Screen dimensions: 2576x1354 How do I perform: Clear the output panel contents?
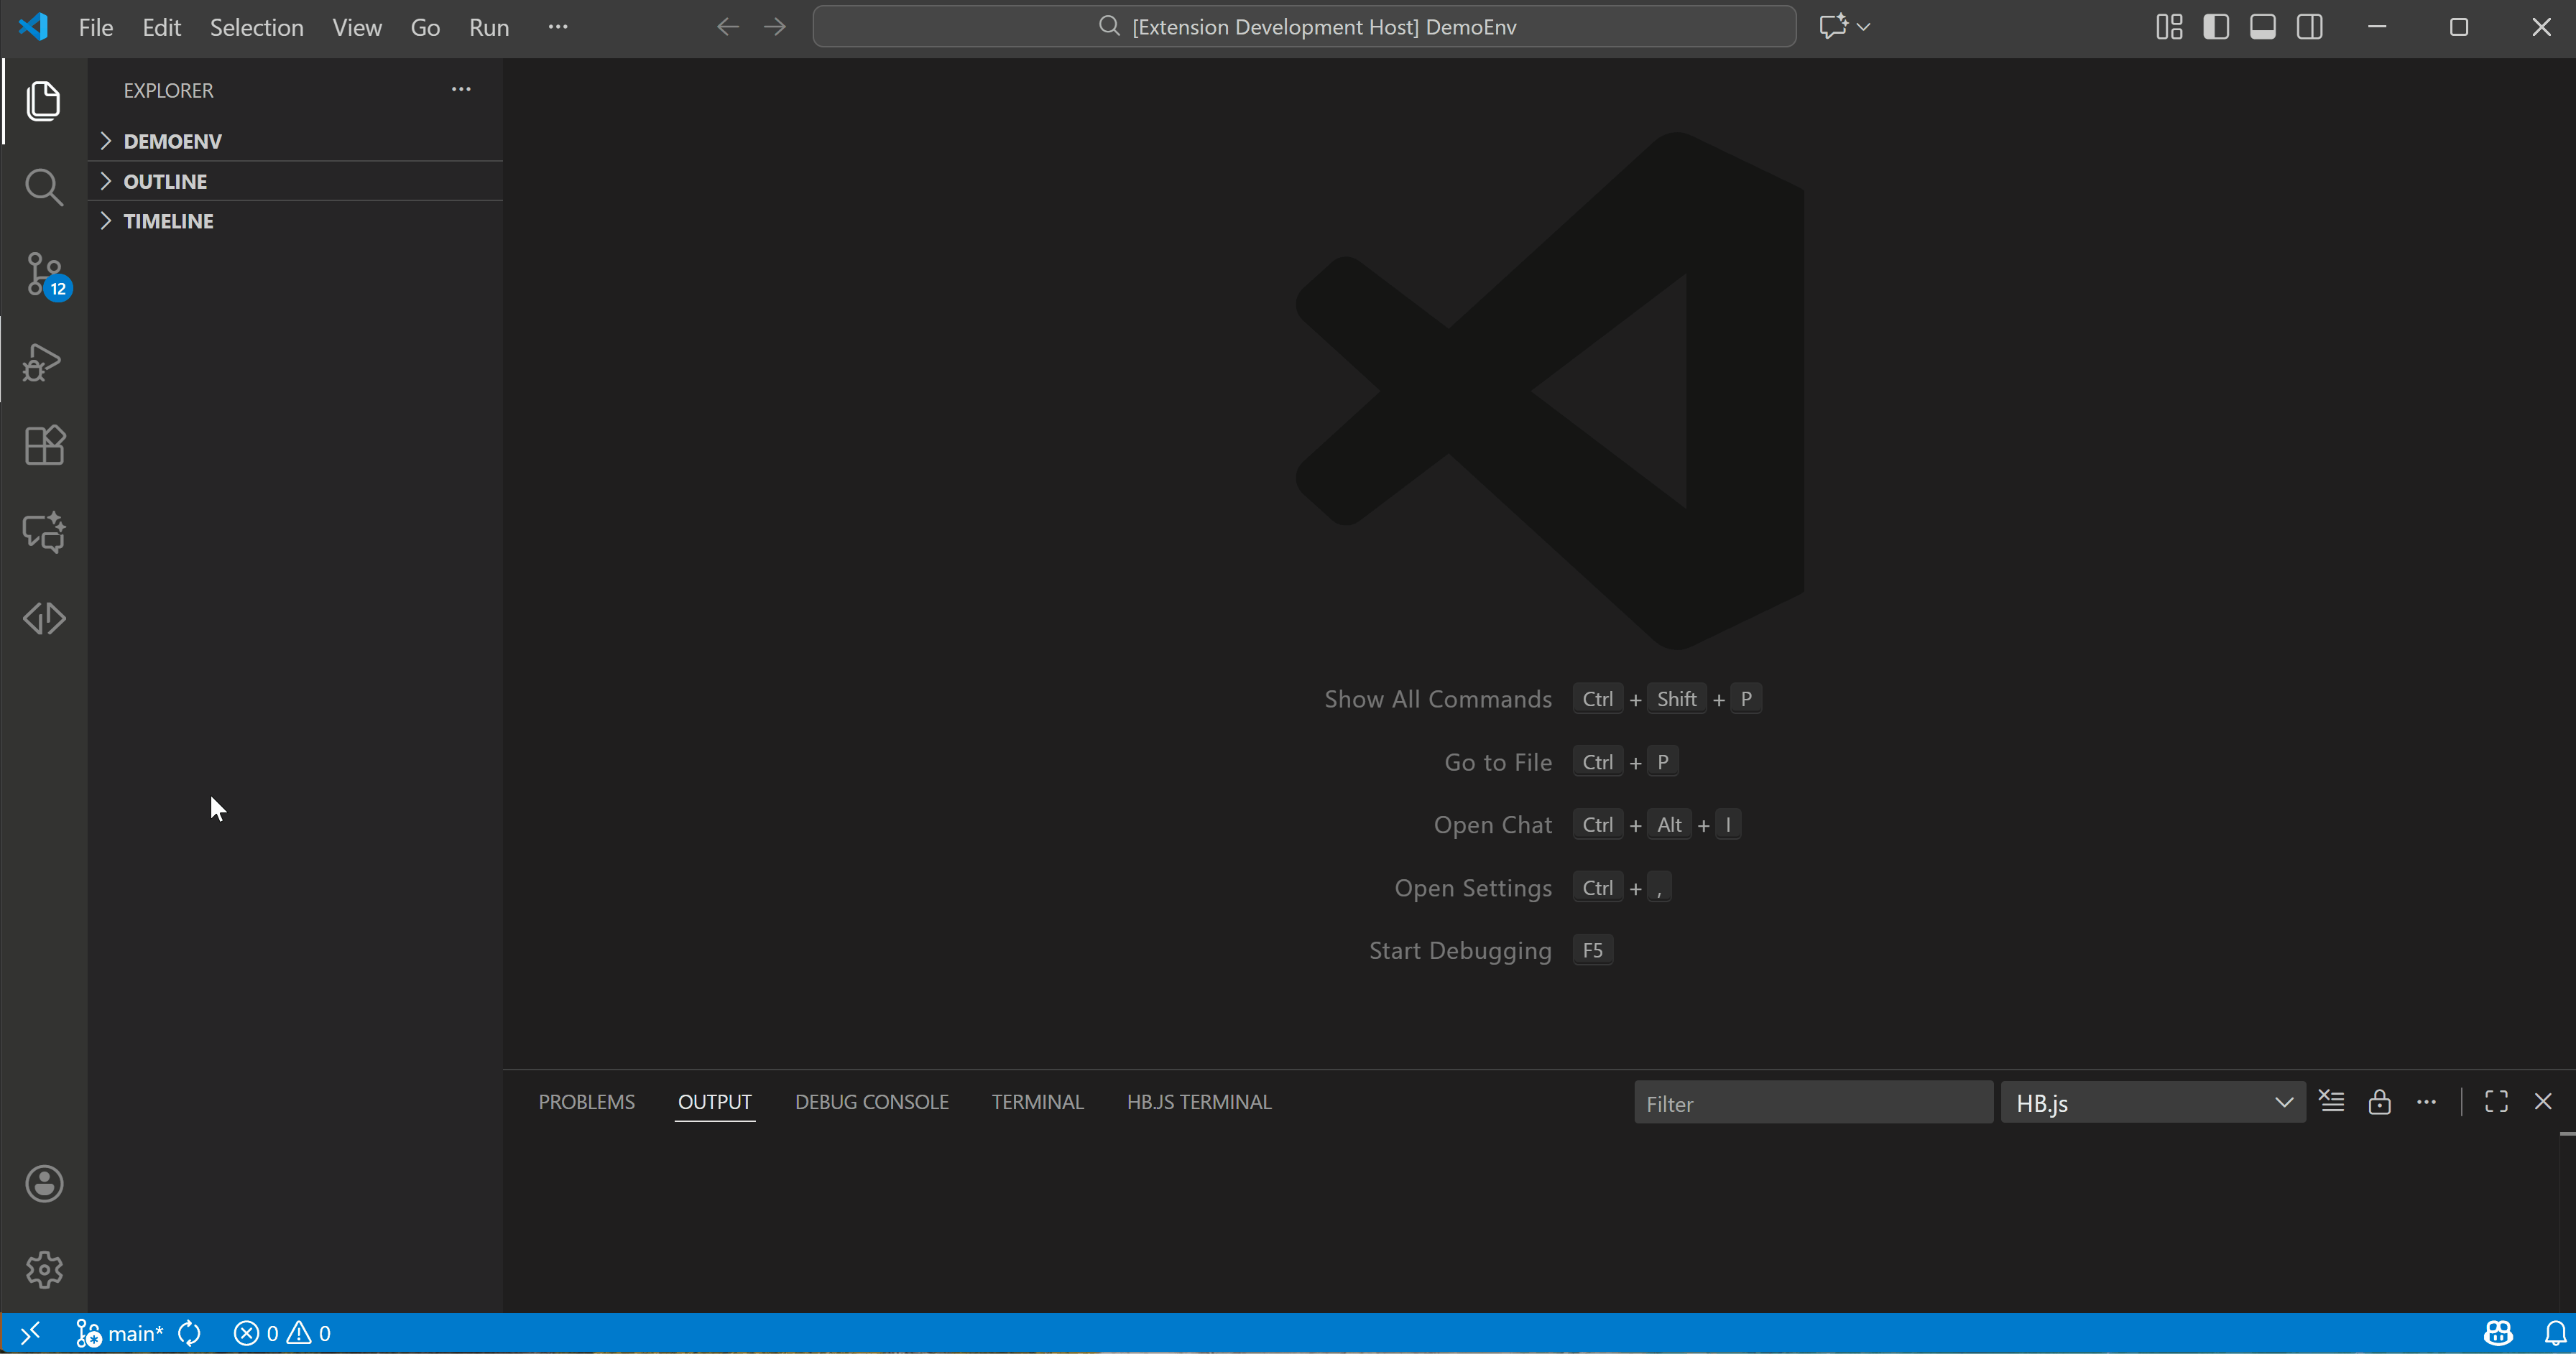2331,1102
